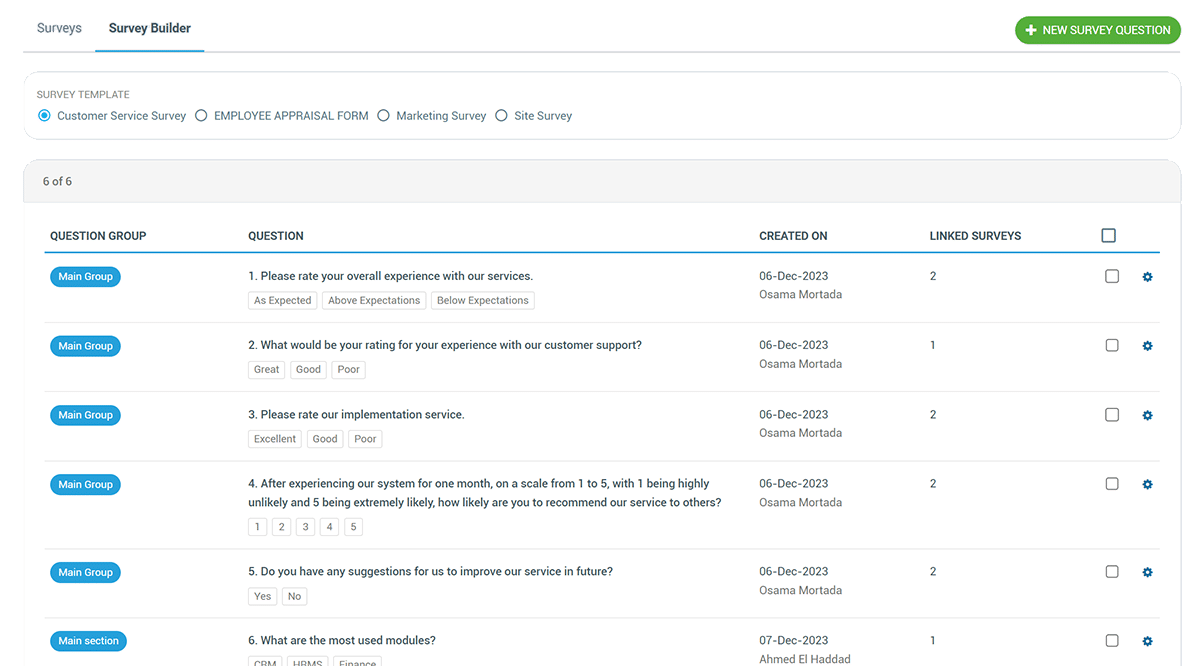Viewport: 1200px width, 666px height.
Task: Click the Yes answer chip on question 5
Action: [x=262, y=596]
